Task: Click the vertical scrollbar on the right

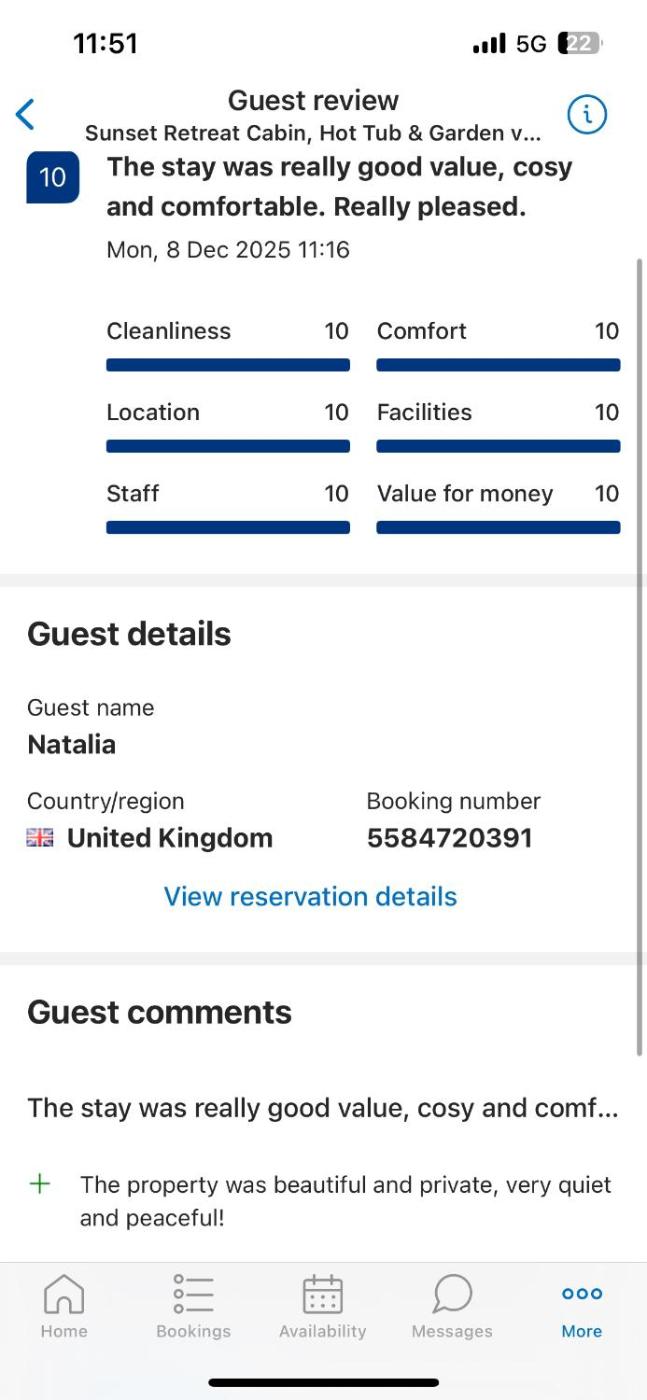Action: click(640, 655)
